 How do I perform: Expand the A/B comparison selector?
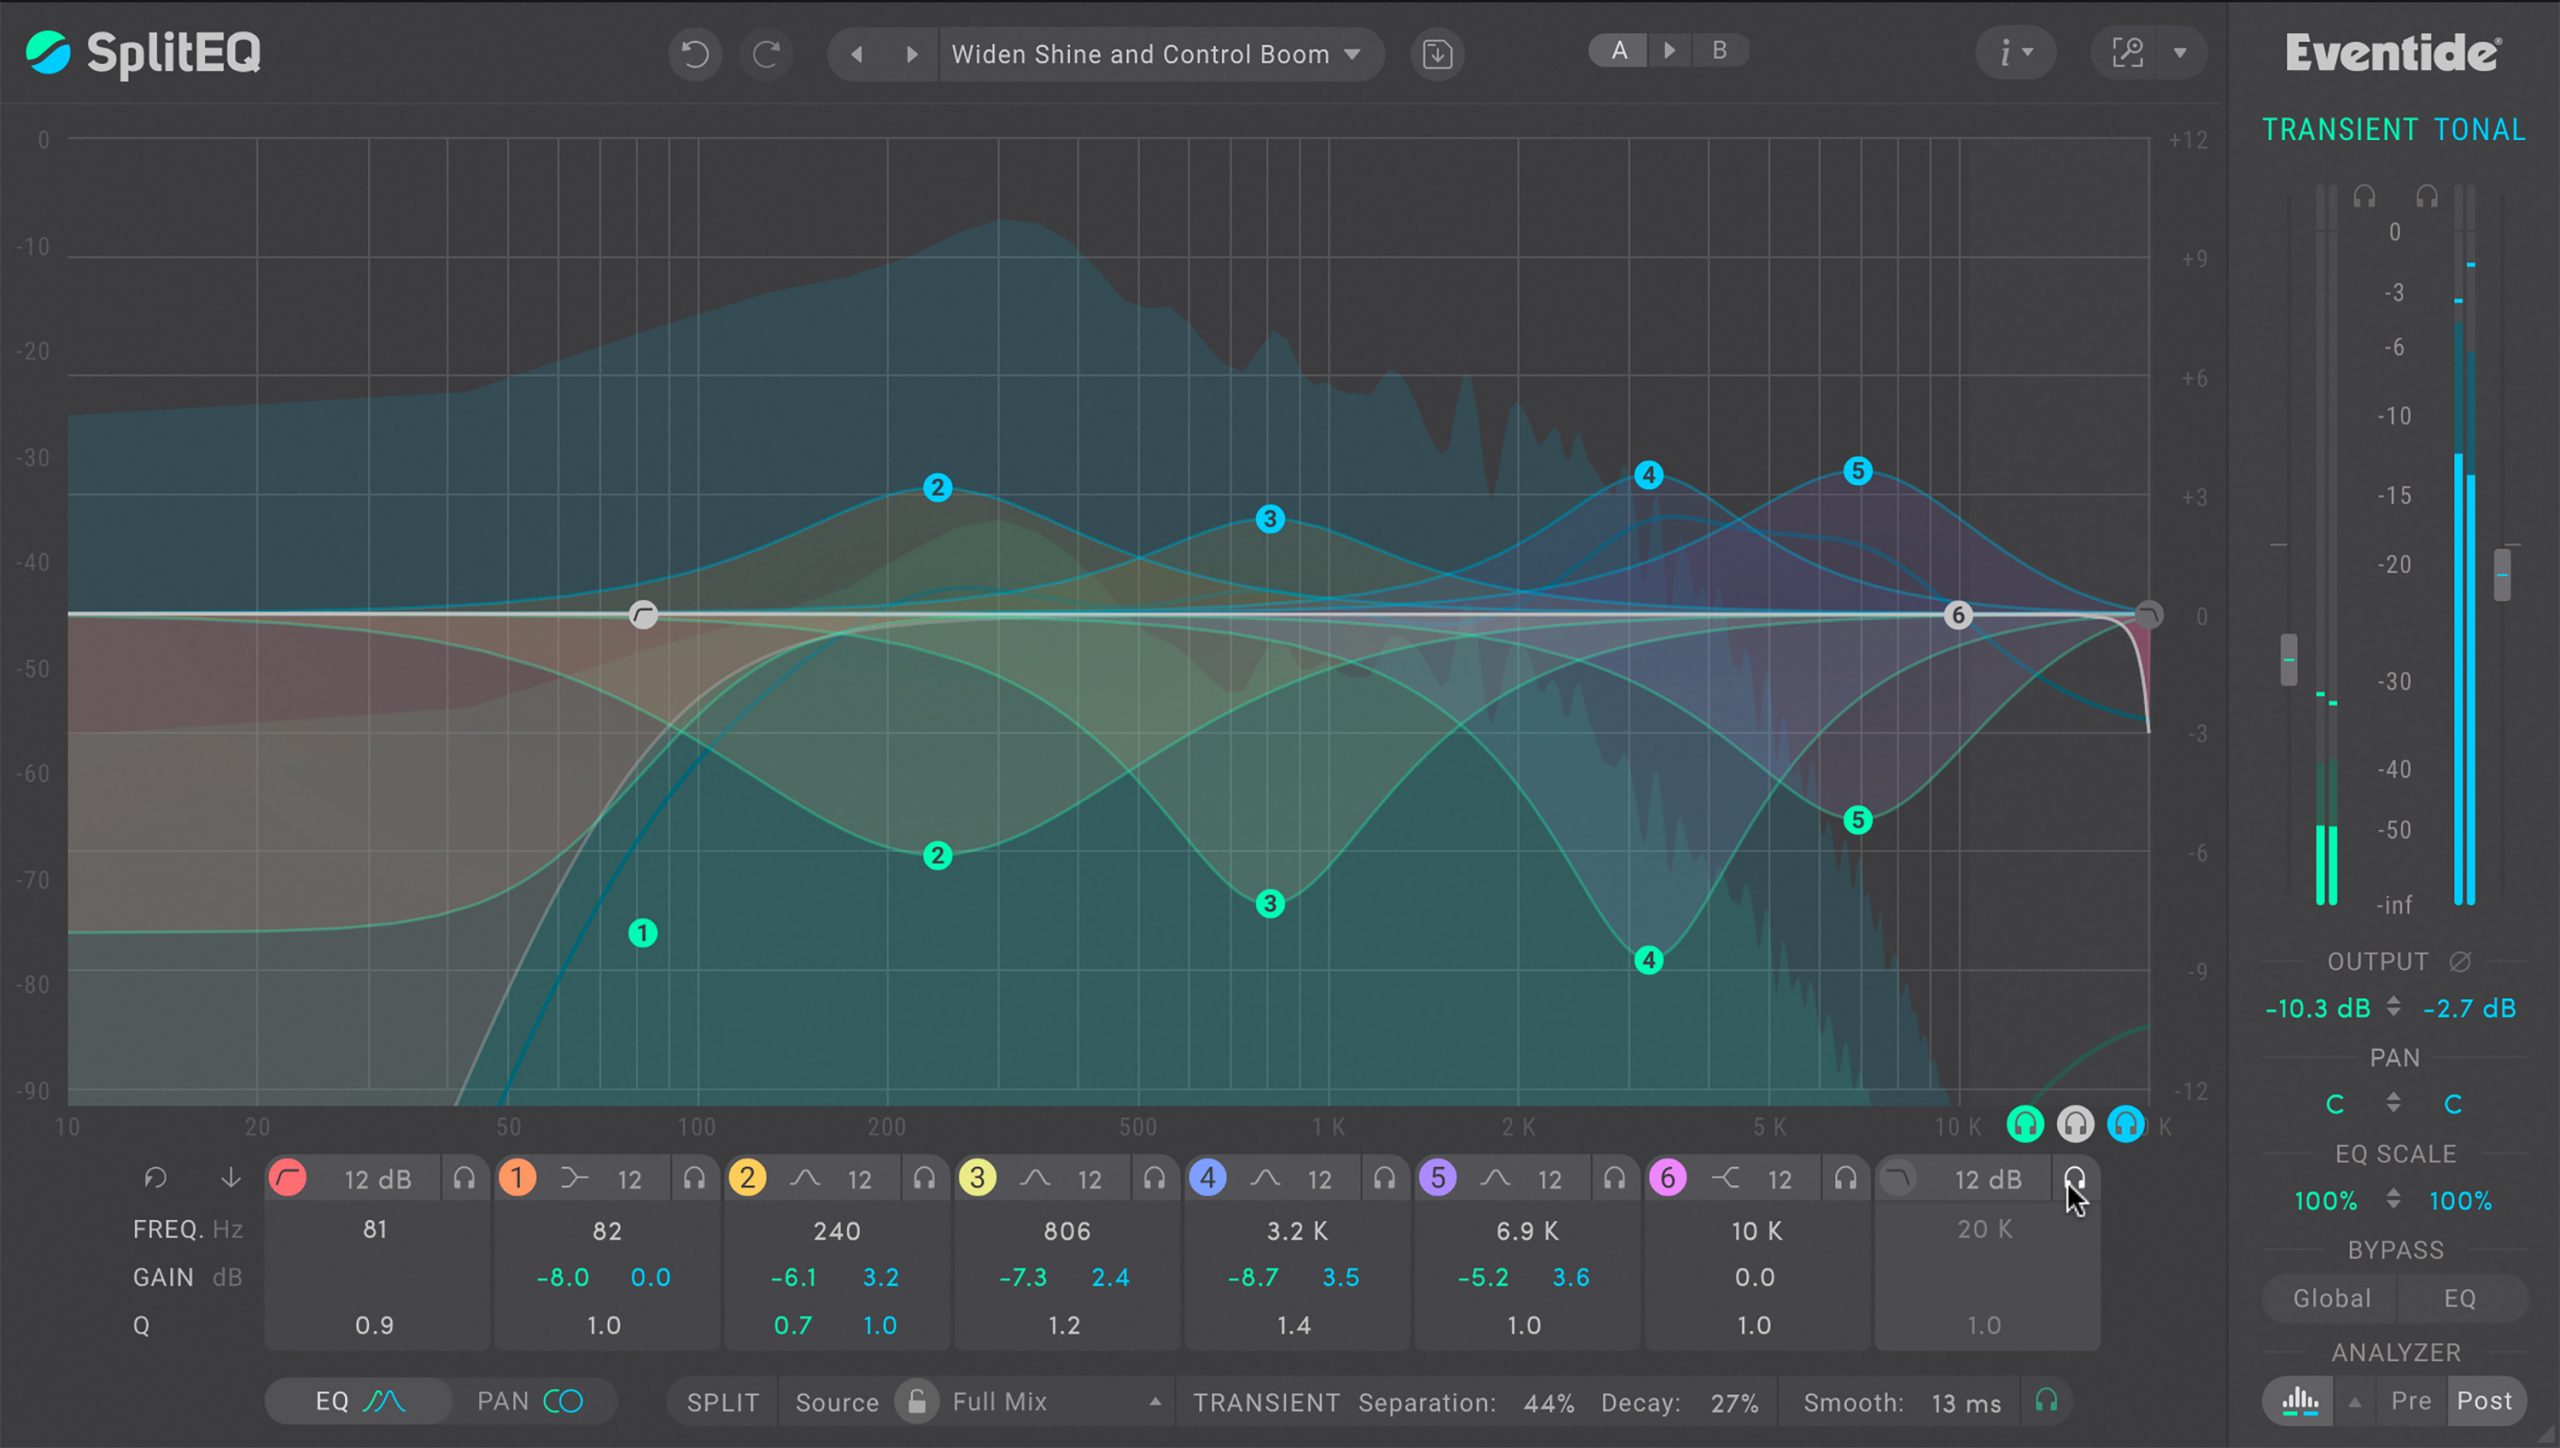pyautogui.click(x=1670, y=51)
